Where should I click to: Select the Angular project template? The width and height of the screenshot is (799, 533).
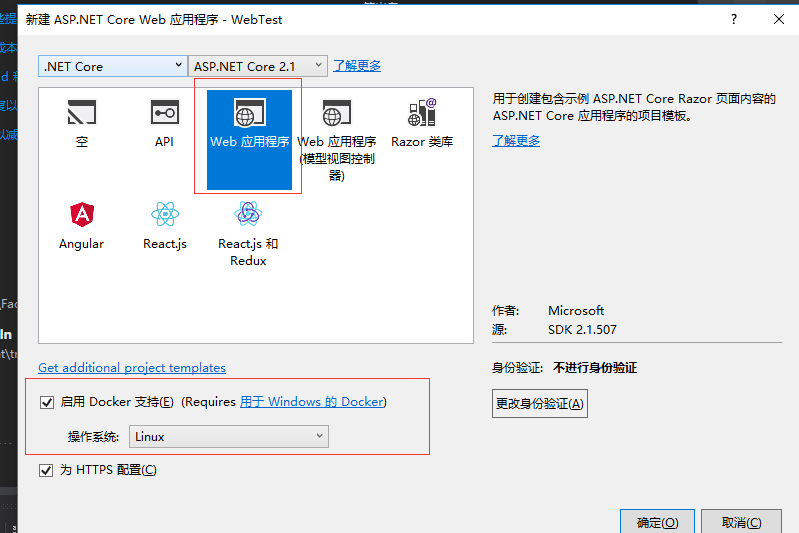[82, 226]
